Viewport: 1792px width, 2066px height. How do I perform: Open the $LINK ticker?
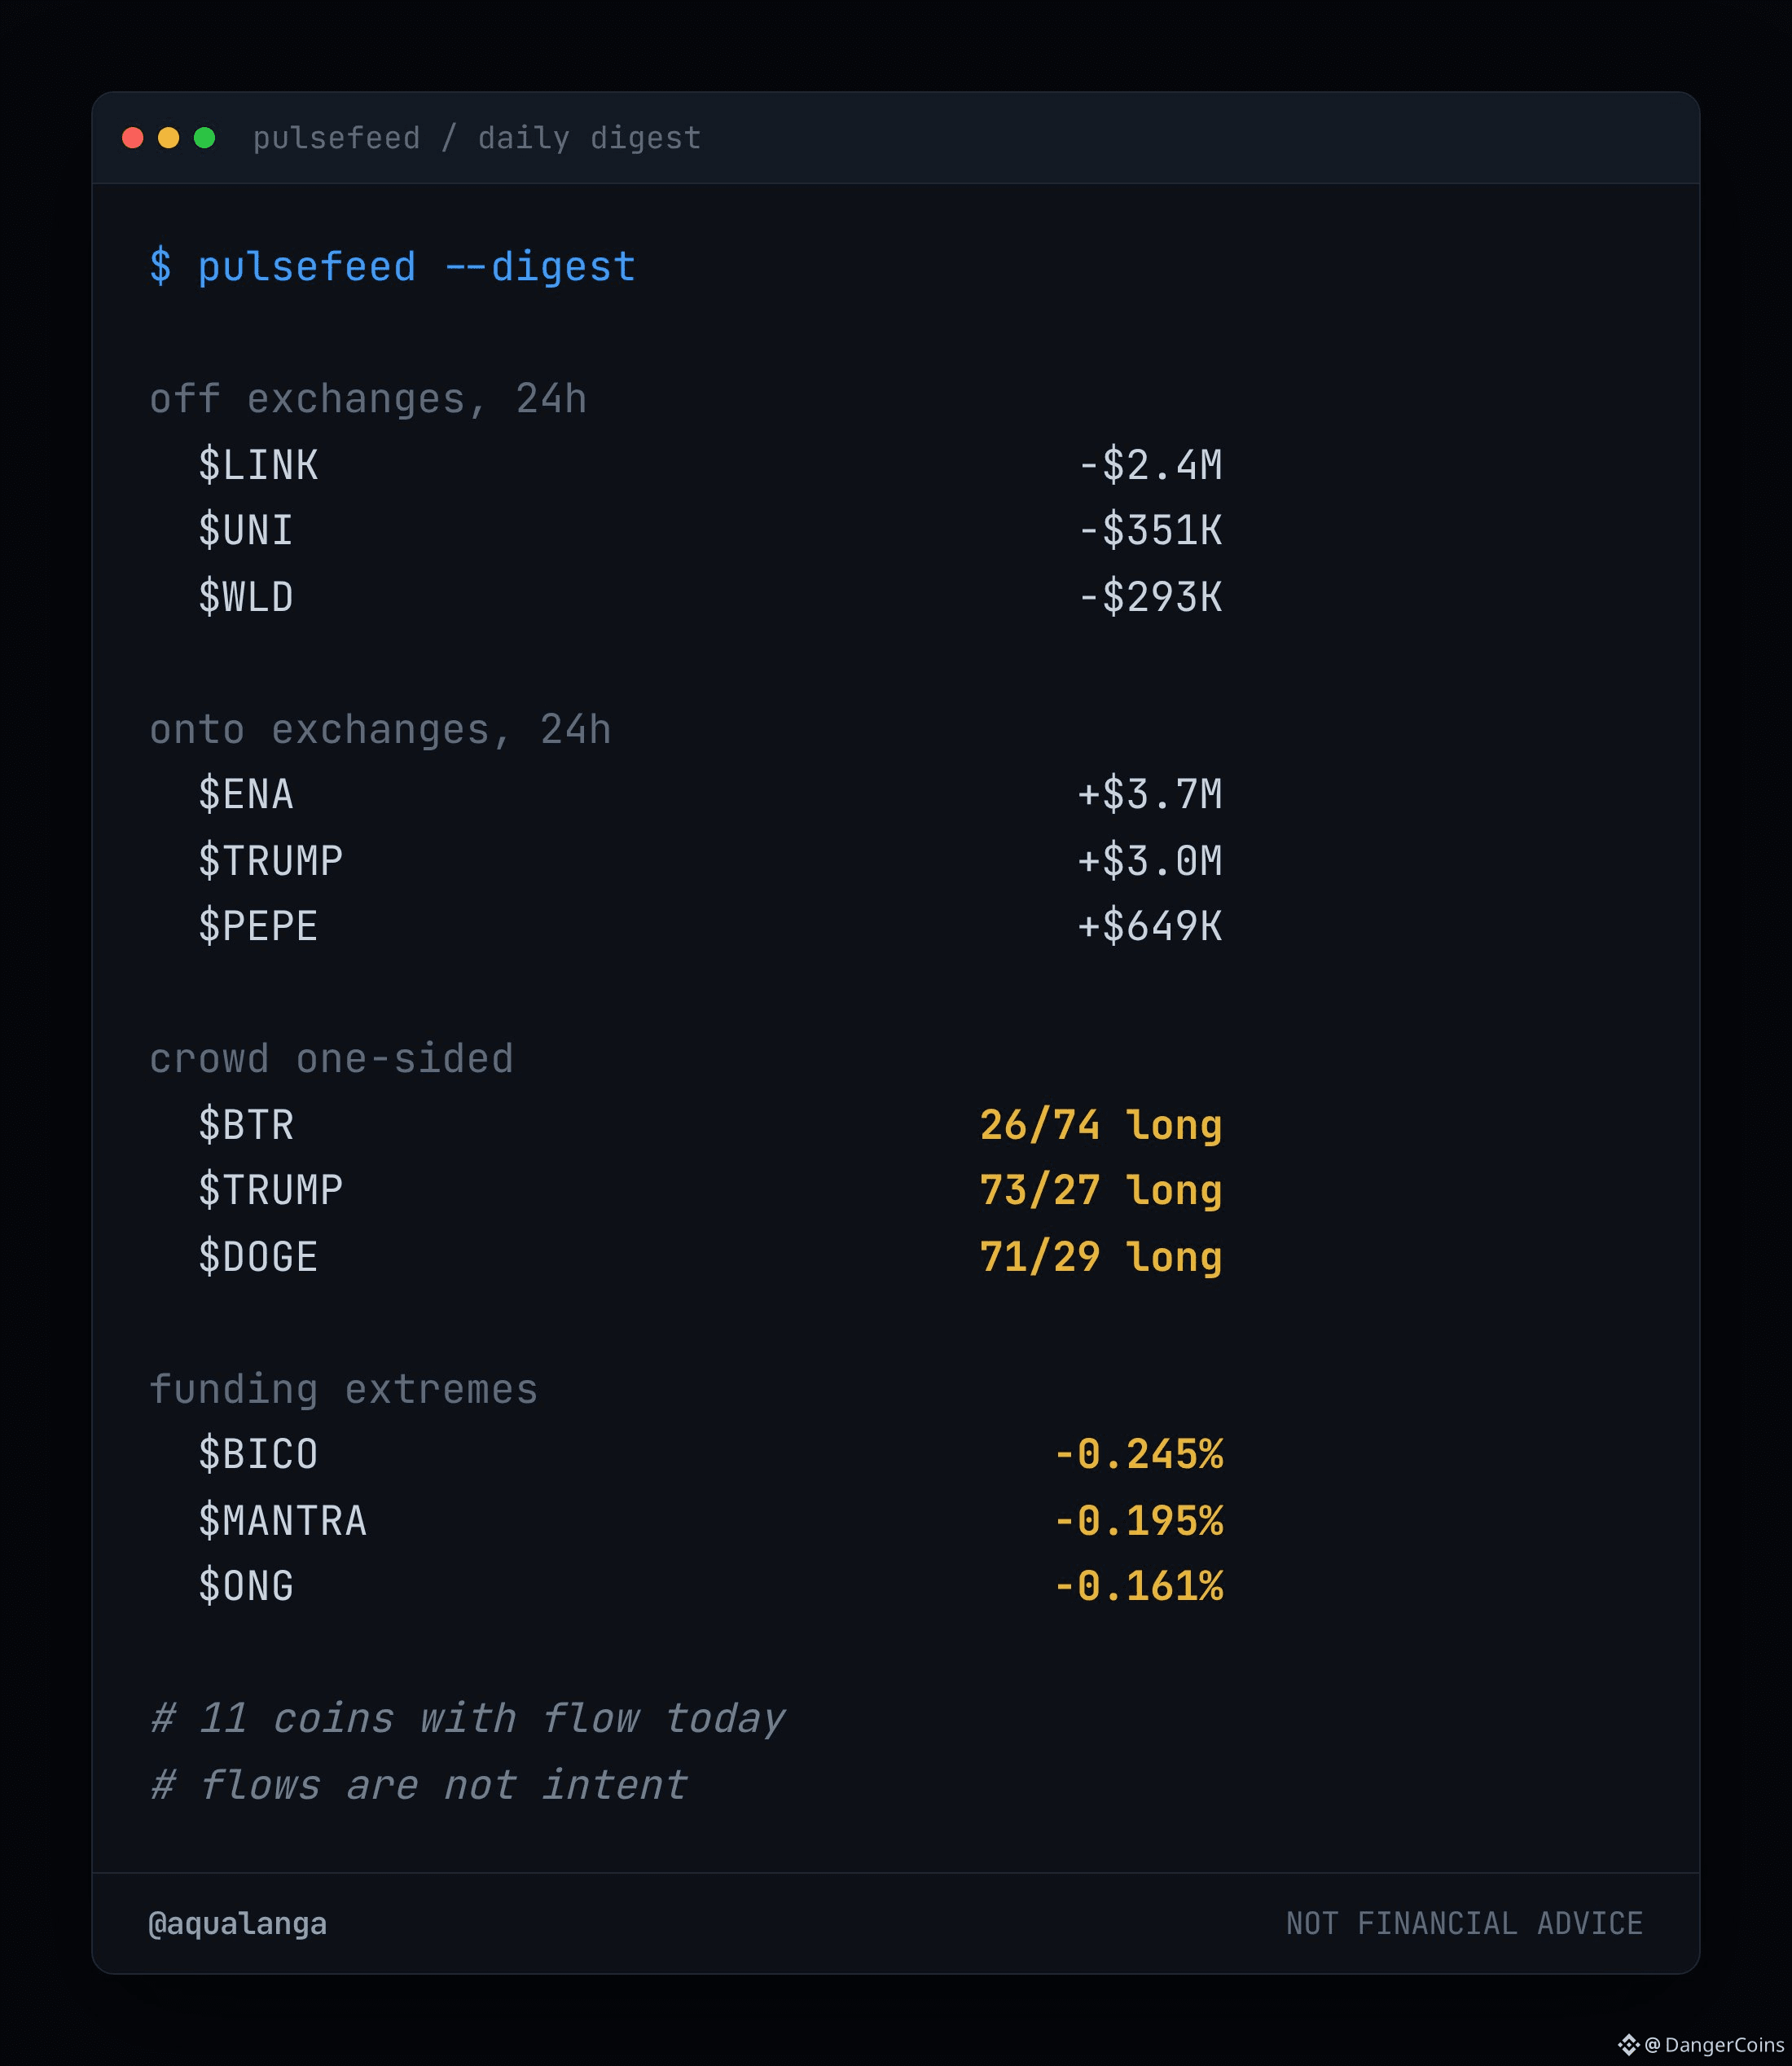258,465
